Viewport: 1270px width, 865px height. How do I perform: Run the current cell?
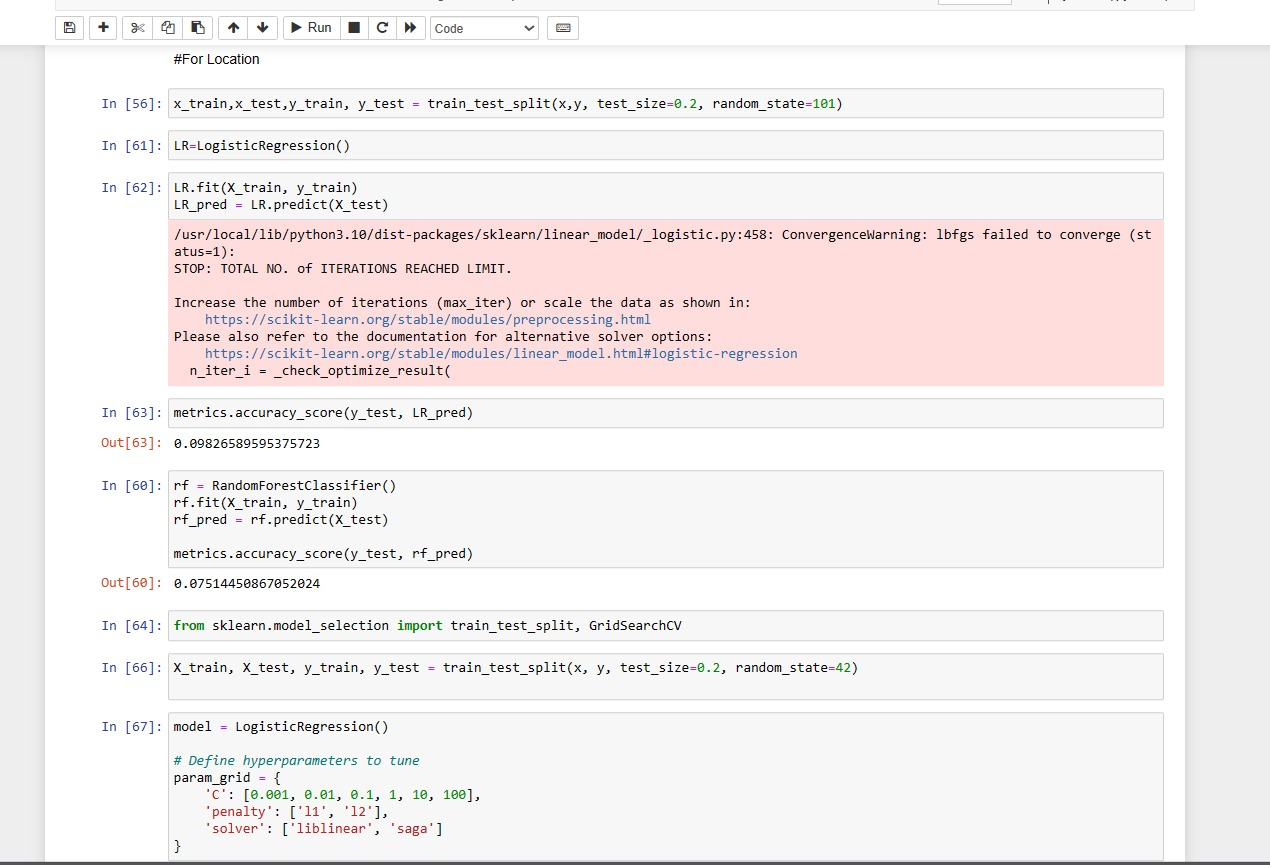pos(311,28)
